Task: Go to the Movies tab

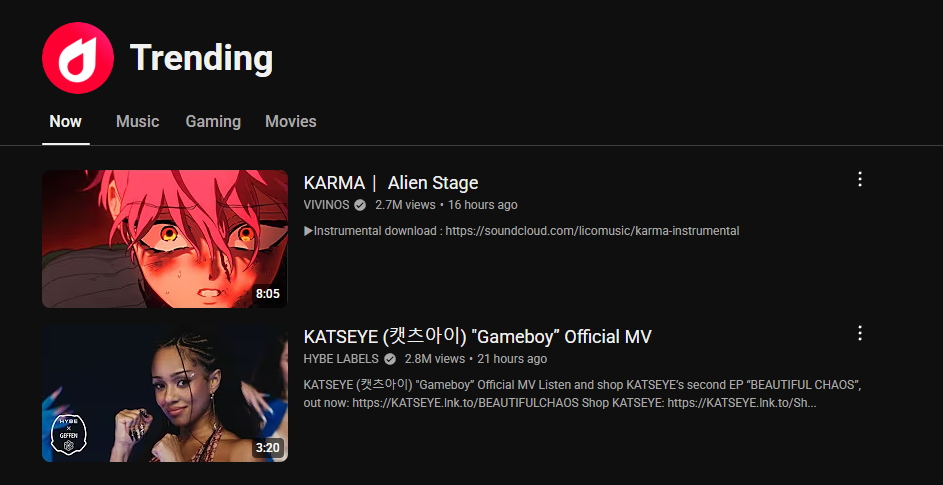Action: (290, 122)
